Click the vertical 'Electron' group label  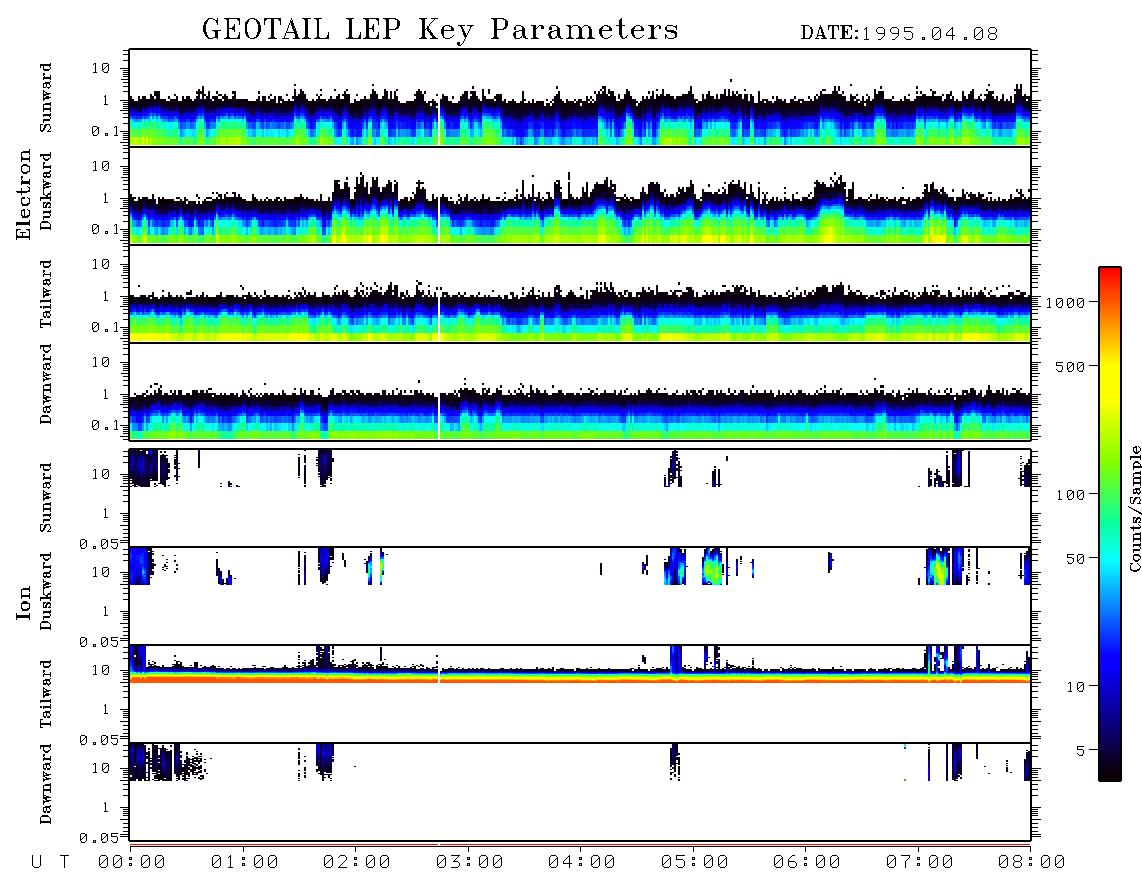coord(23,194)
